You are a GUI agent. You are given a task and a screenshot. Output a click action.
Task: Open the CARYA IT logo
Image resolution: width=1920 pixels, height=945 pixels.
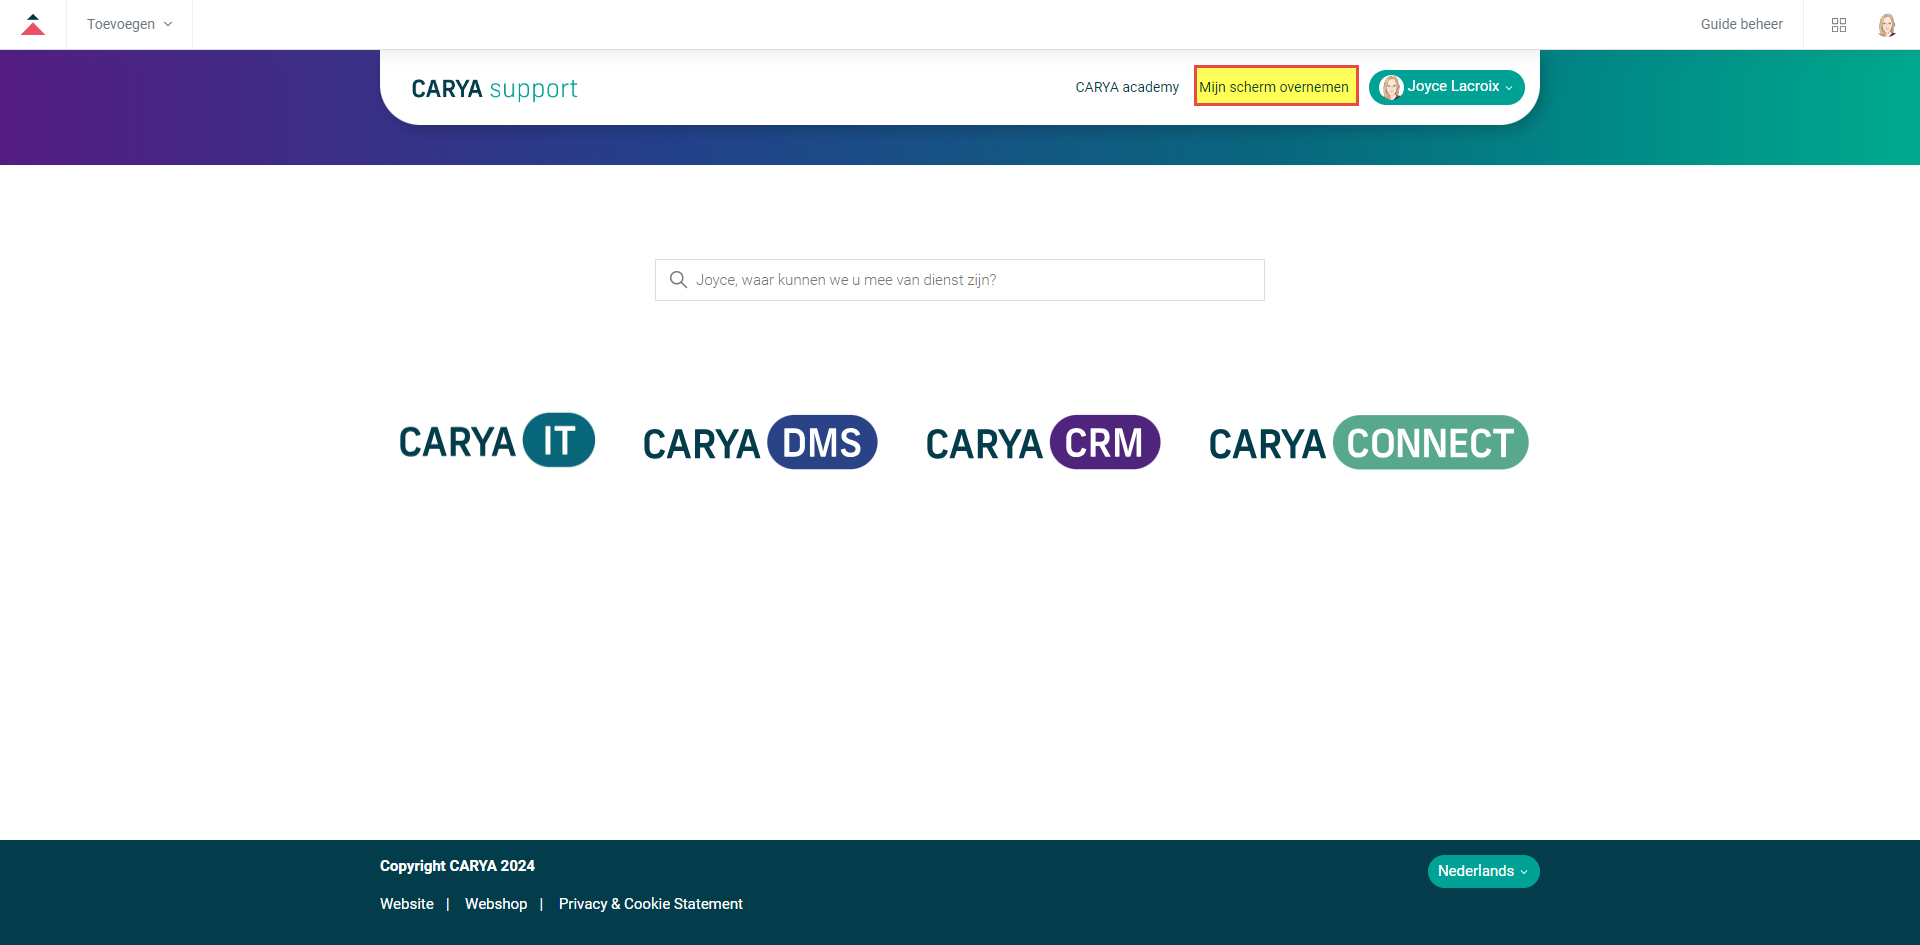(x=497, y=441)
